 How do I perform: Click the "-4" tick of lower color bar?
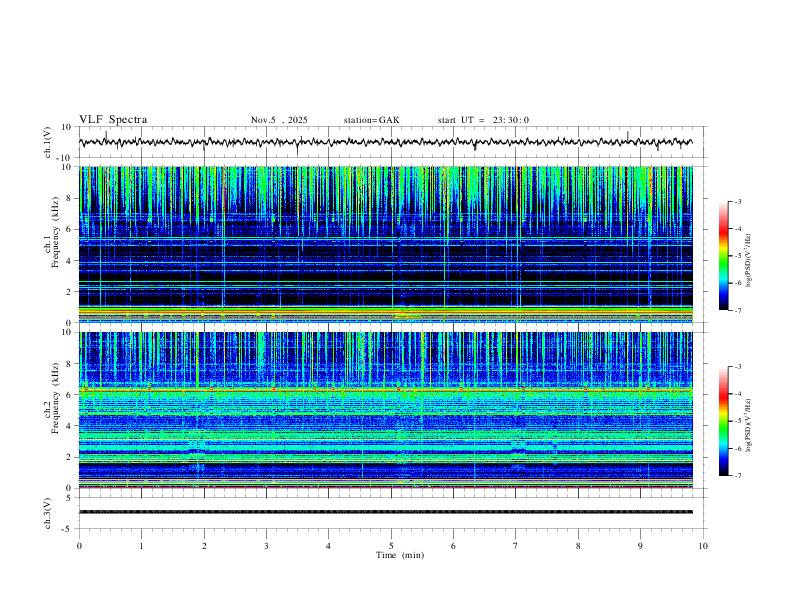point(737,394)
